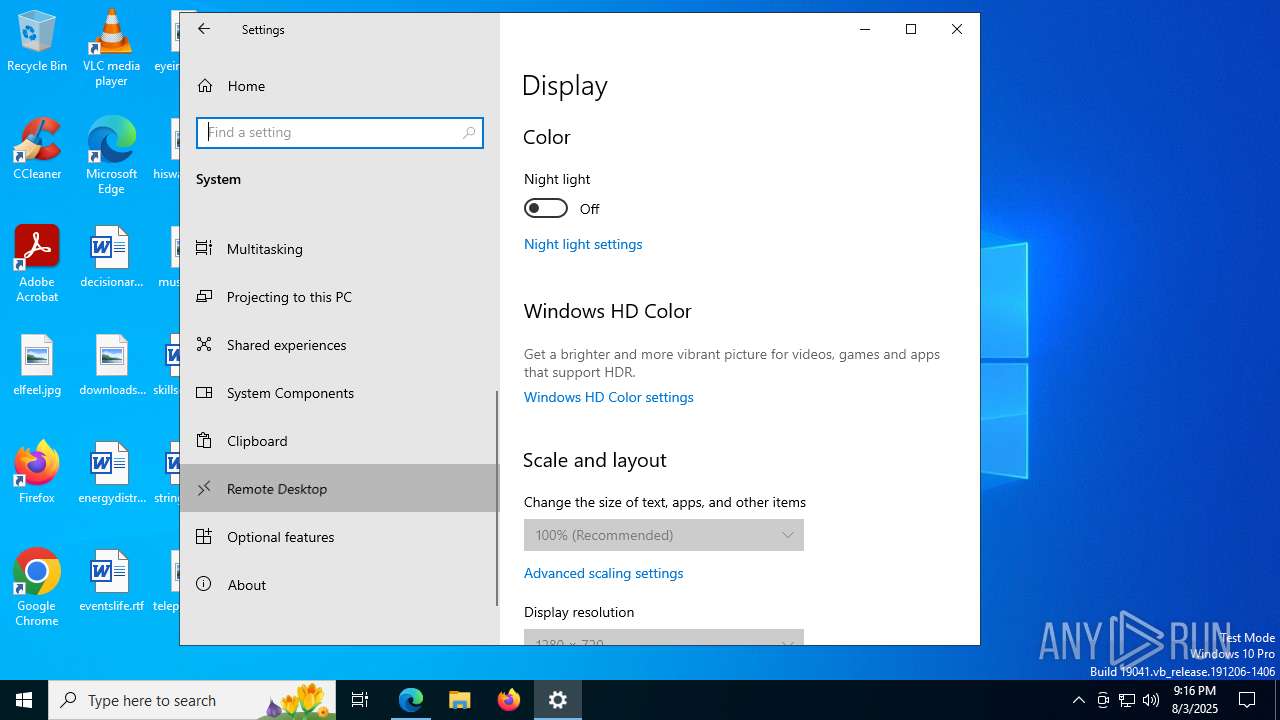Select the elfeel.jpg desktop file
Image resolution: width=1280 pixels, height=720 pixels.
pos(37,366)
